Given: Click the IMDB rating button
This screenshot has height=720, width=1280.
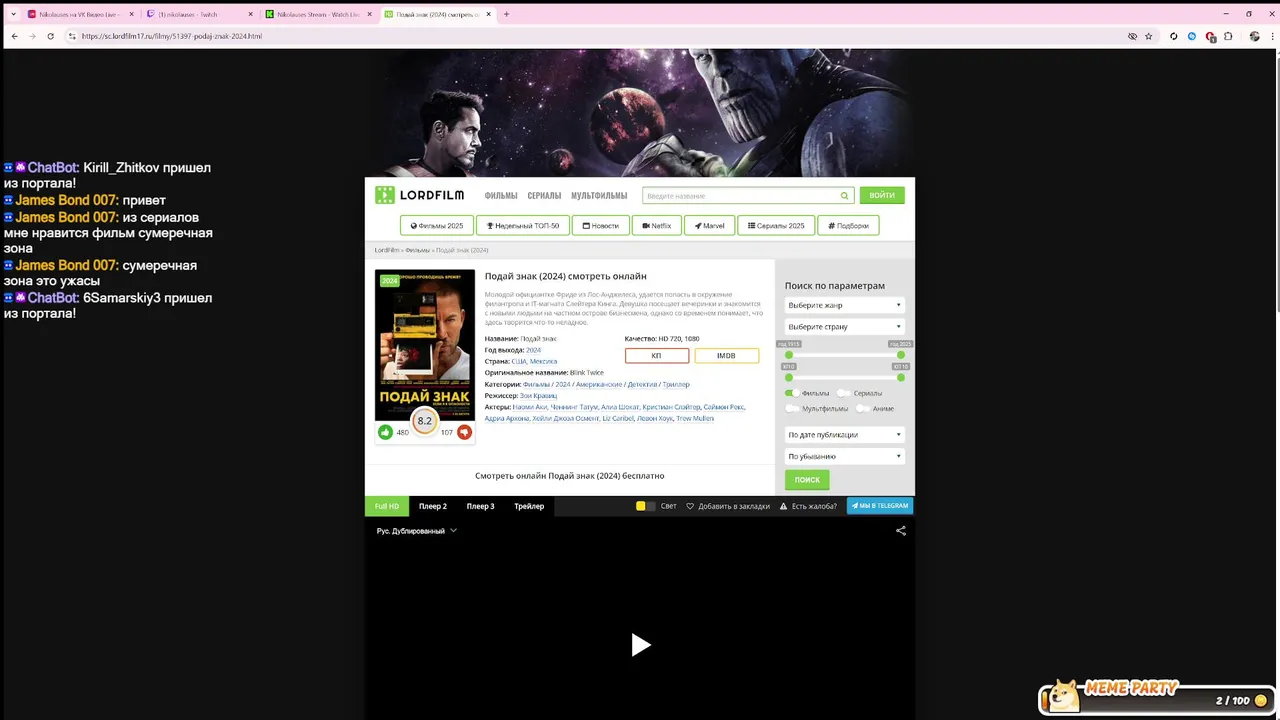Looking at the screenshot, I should (727, 356).
